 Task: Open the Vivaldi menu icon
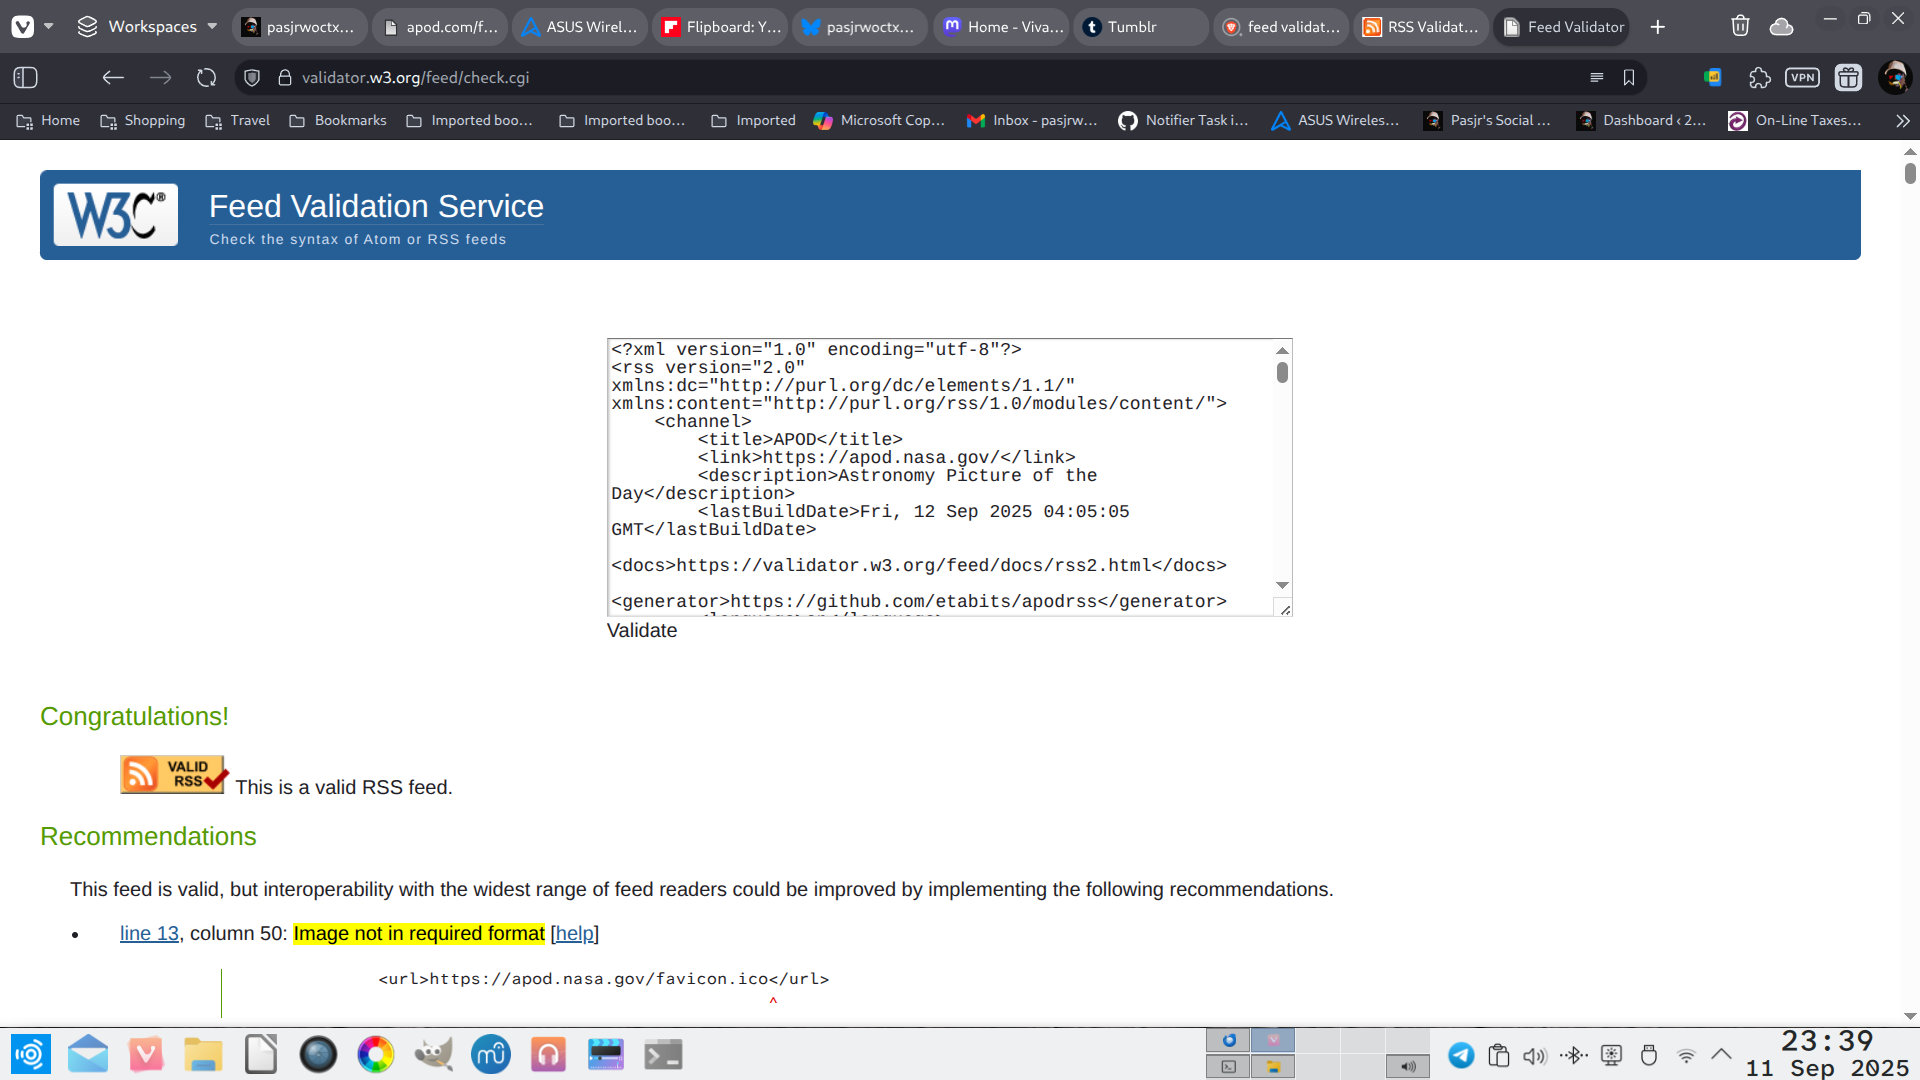[22, 27]
